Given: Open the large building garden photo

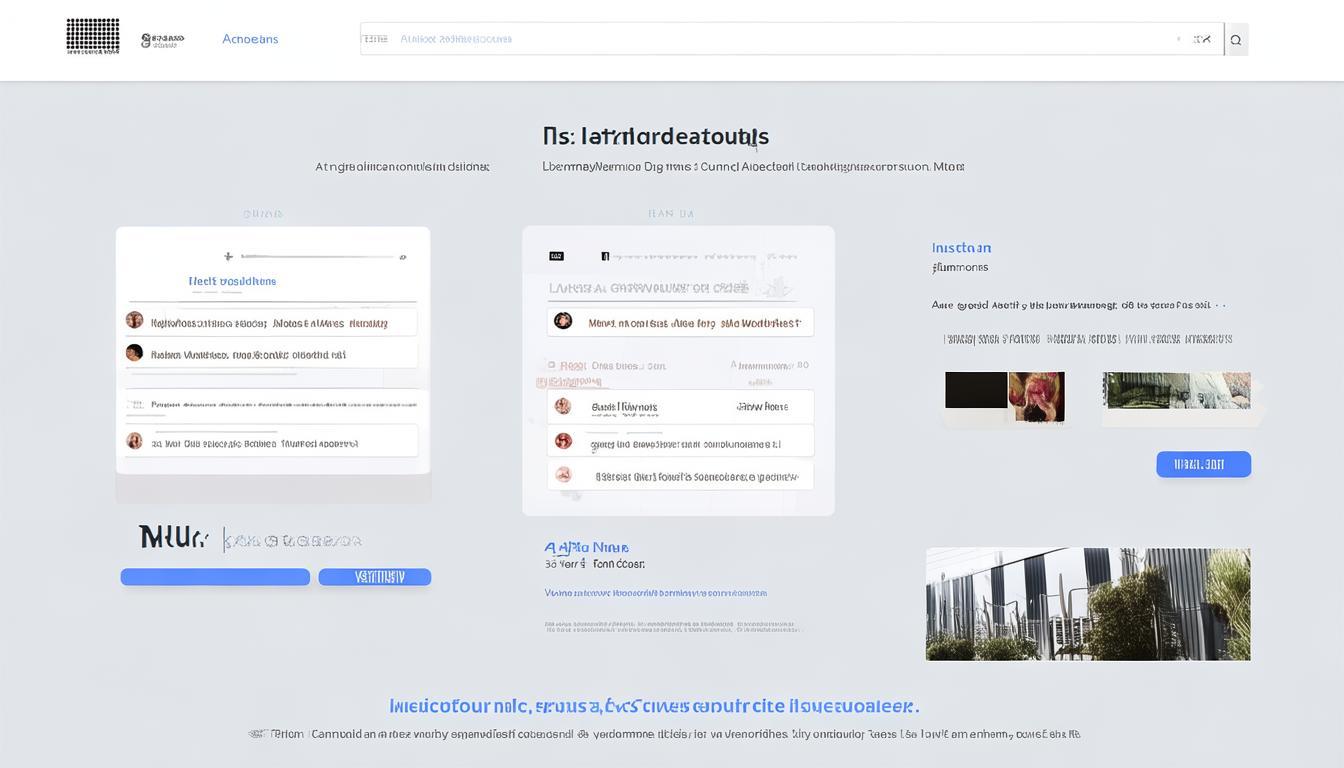Looking at the screenshot, I should pyautogui.click(x=1087, y=604).
